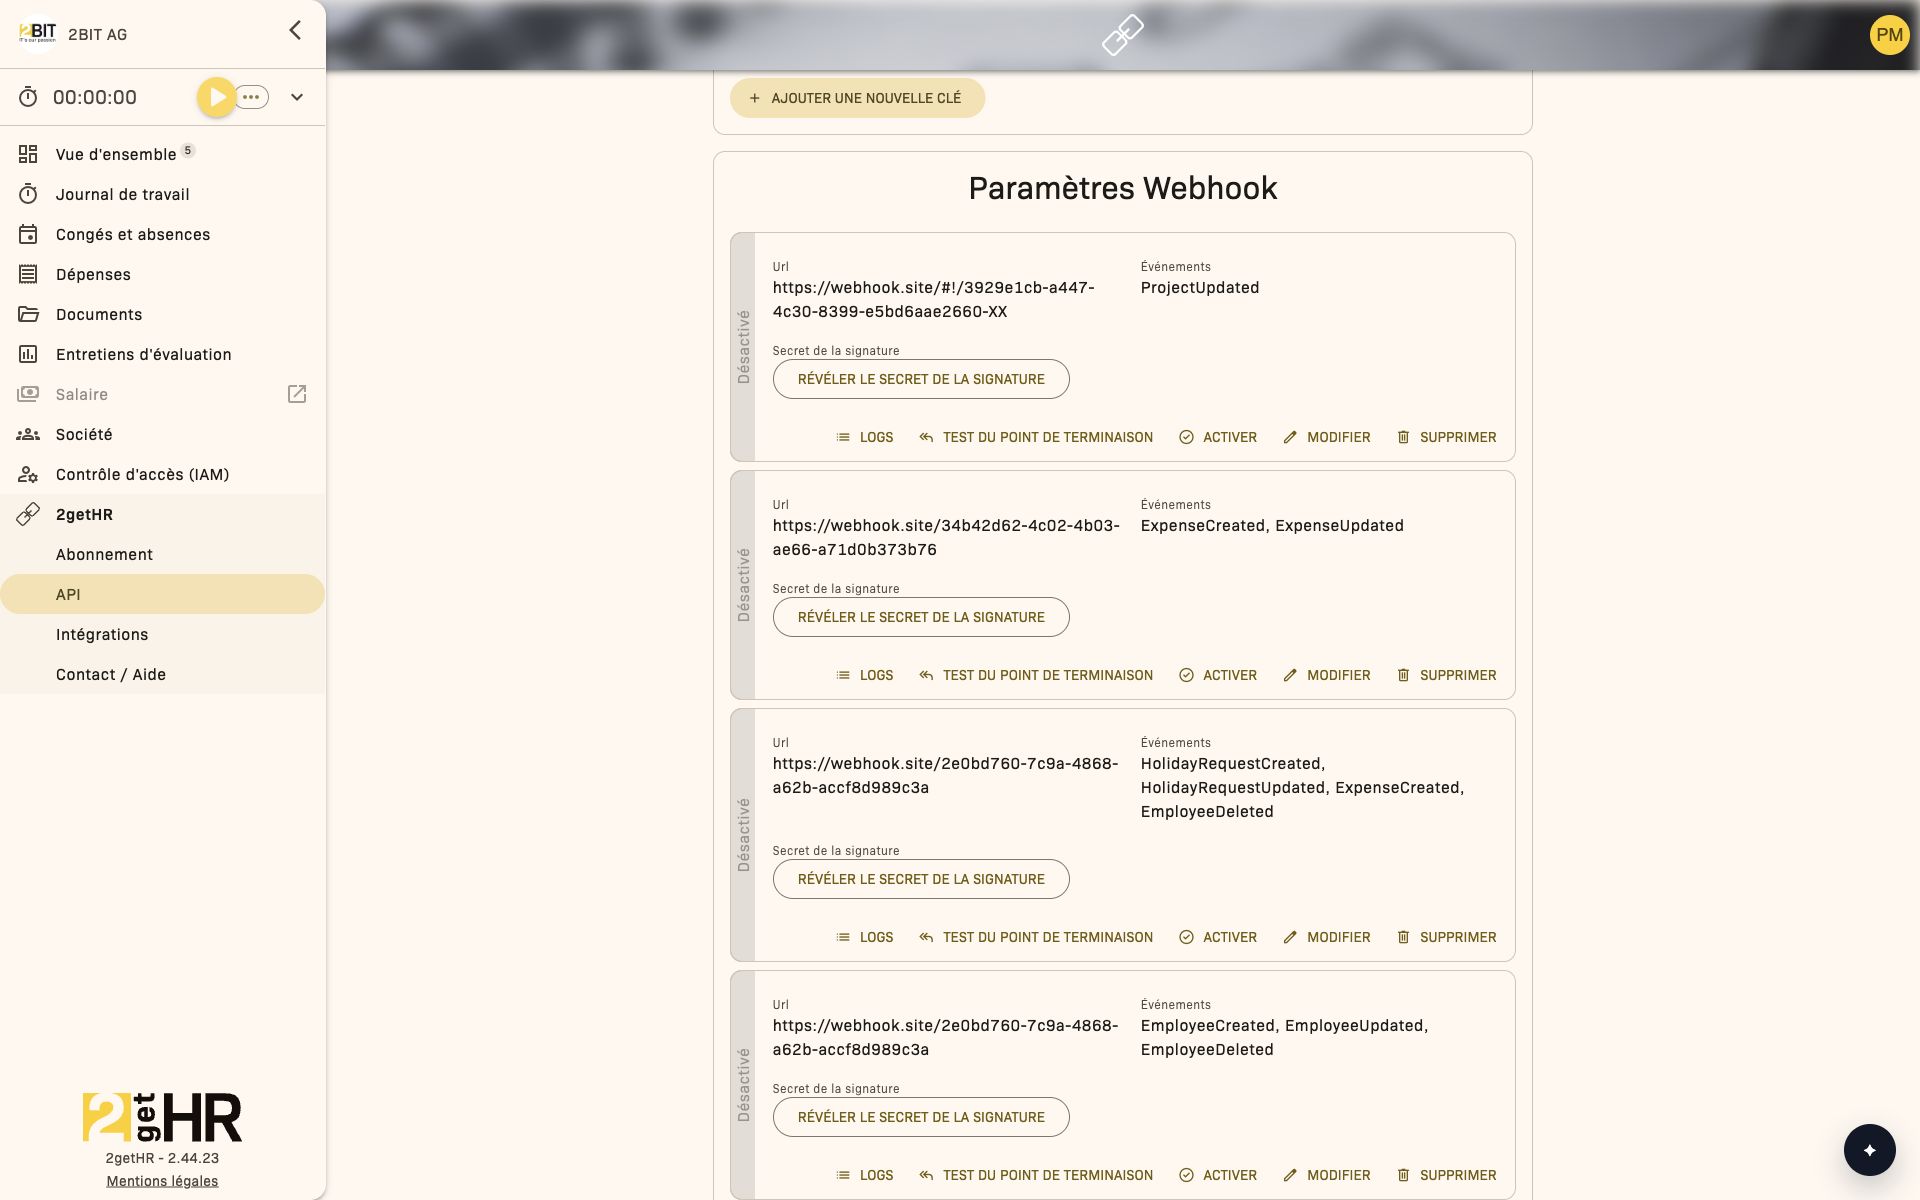
Task: Open timer options with the three-dot button
Action: 252,97
